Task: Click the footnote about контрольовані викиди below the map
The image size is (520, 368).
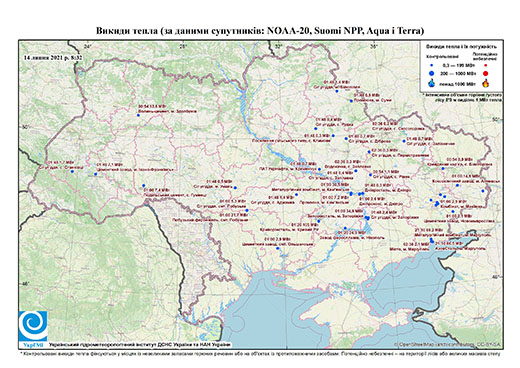Action: pyautogui.click(x=260, y=353)
